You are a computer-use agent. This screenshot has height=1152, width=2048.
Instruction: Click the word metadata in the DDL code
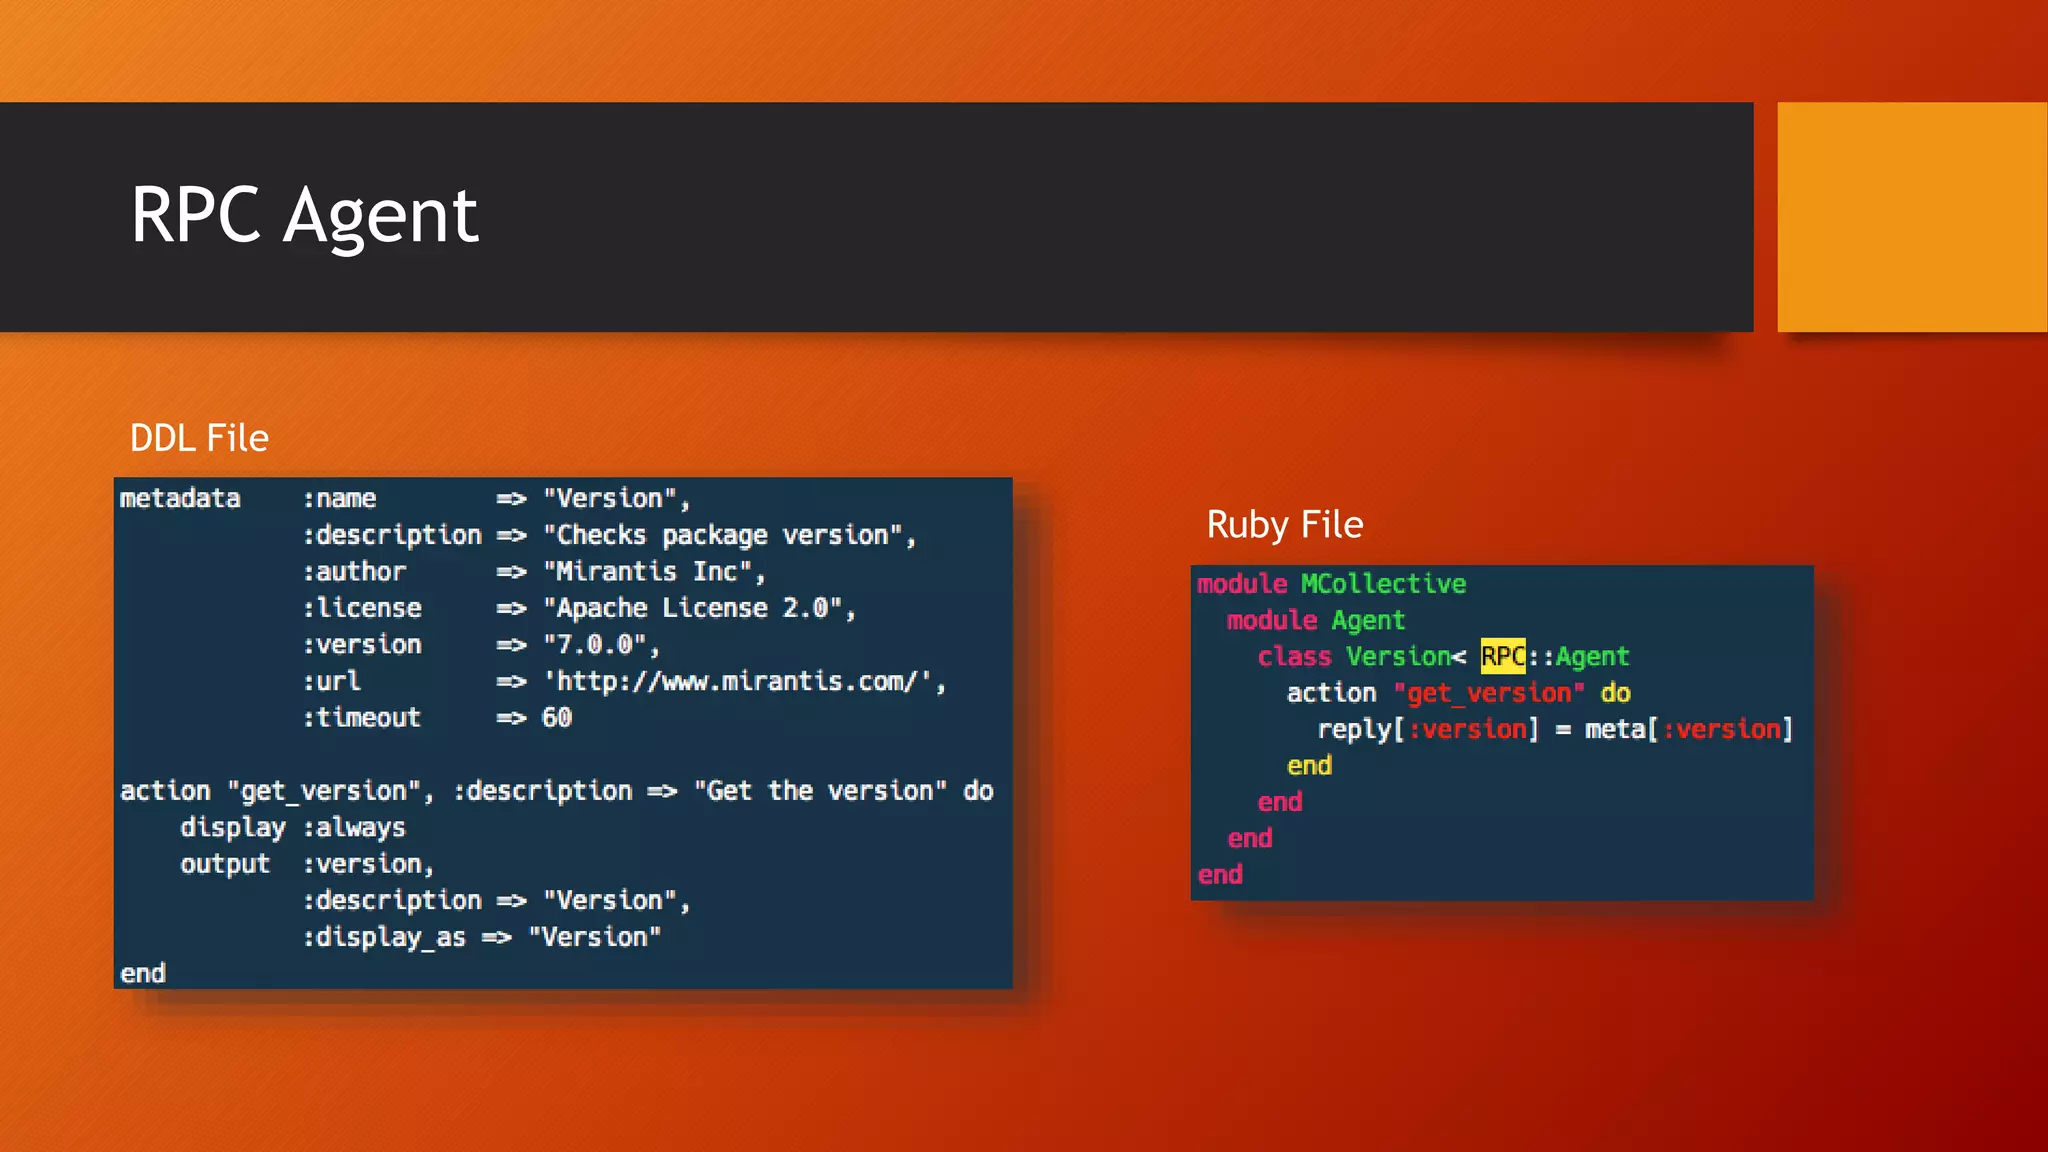point(180,498)
